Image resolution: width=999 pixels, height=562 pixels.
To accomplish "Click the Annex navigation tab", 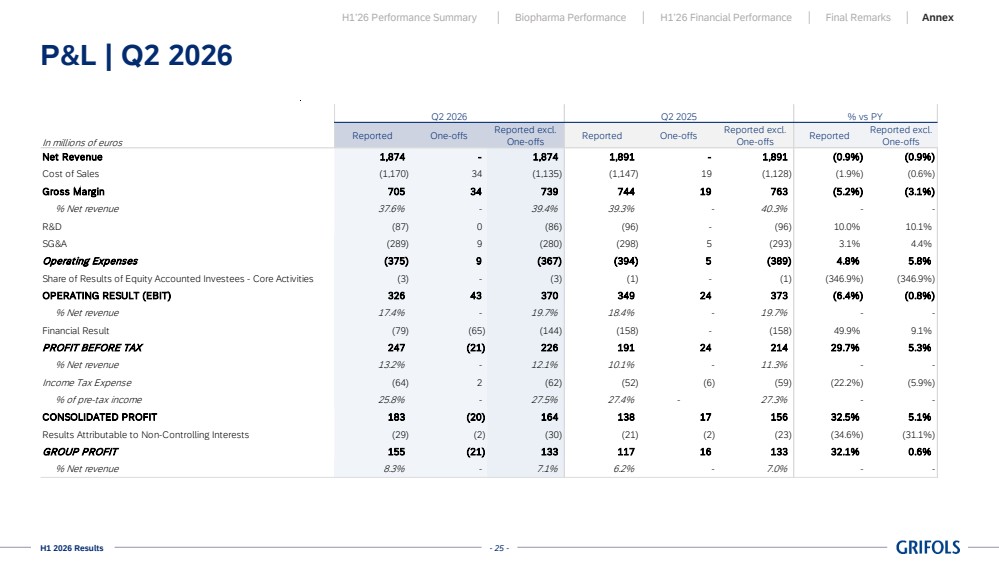I will [x=937, y=17].
